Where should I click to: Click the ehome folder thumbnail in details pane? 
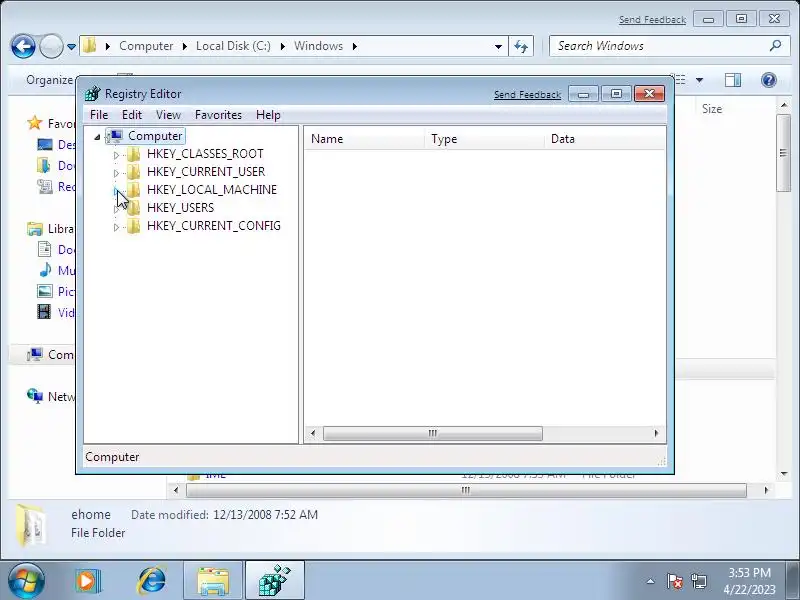pos(31,524)
